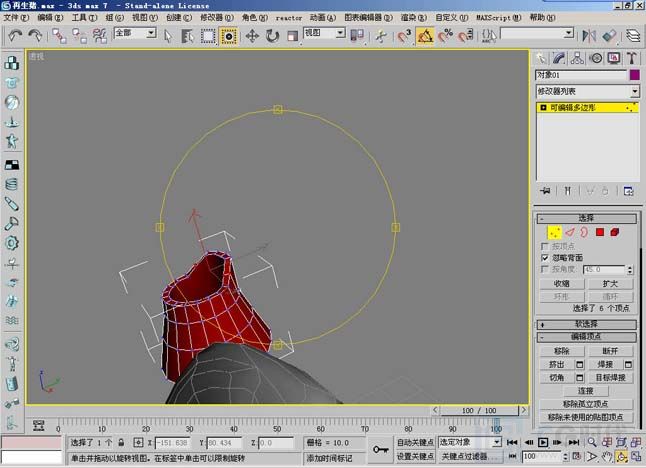
Task: Toggle 自动关键点 auto key button
Action: pos(415,442)
